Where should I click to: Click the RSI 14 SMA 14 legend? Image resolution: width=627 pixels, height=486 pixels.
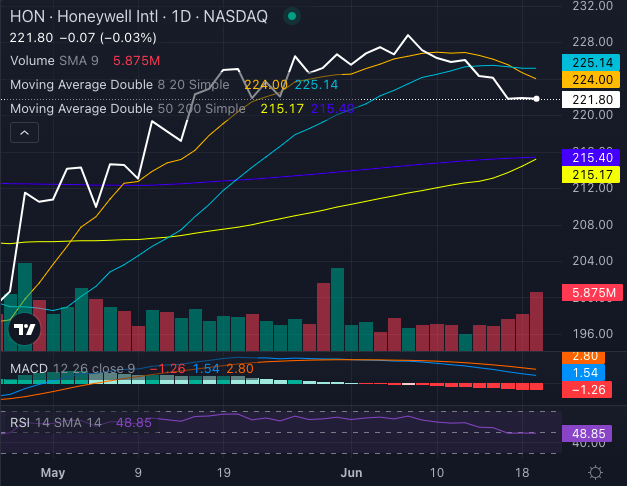pyautogui.click(x=56, y=423)
